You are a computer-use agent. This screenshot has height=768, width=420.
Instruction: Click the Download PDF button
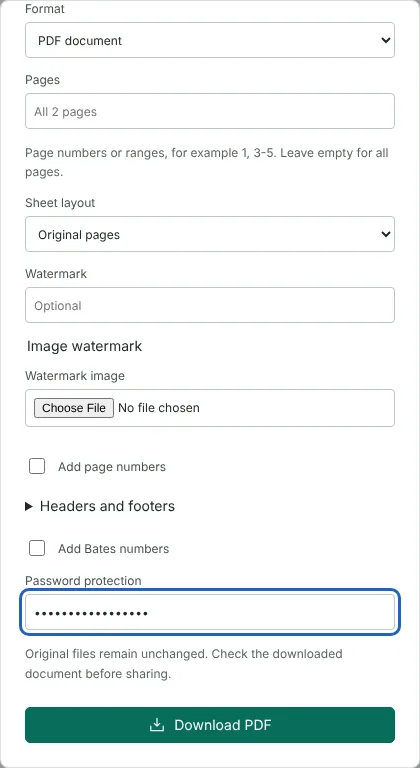210,725
